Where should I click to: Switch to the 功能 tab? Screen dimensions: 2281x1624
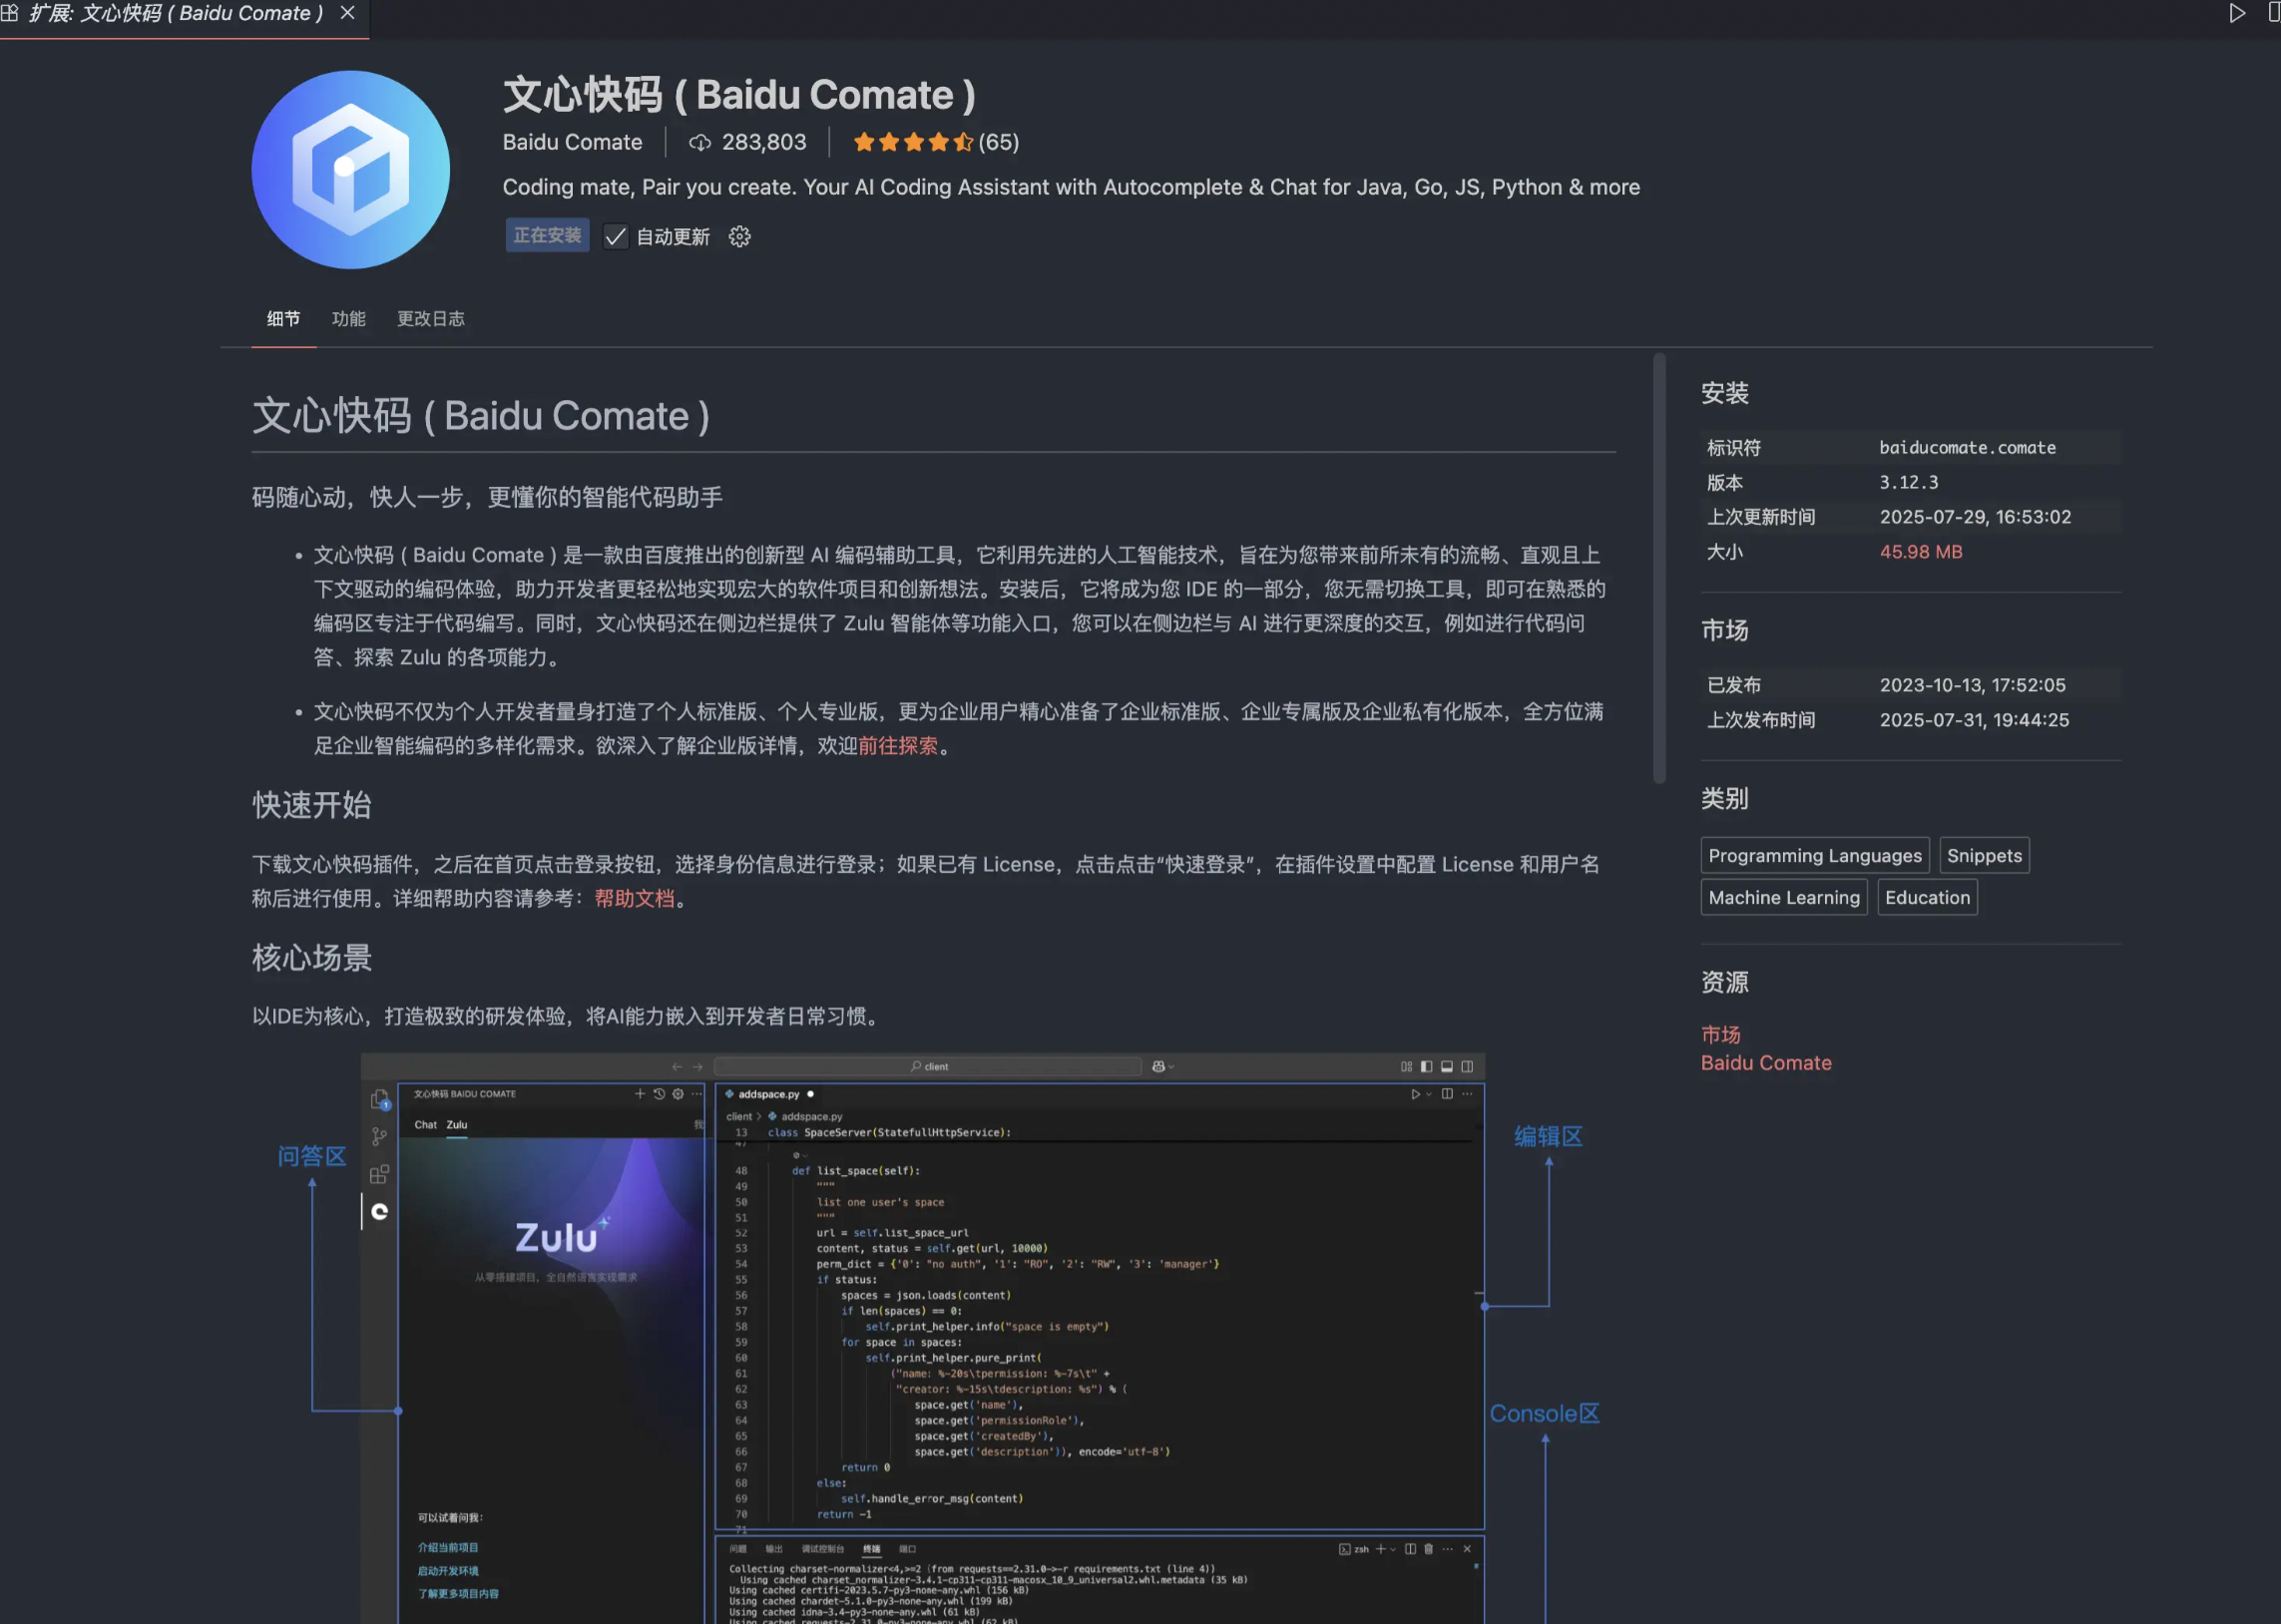(348, 318)
